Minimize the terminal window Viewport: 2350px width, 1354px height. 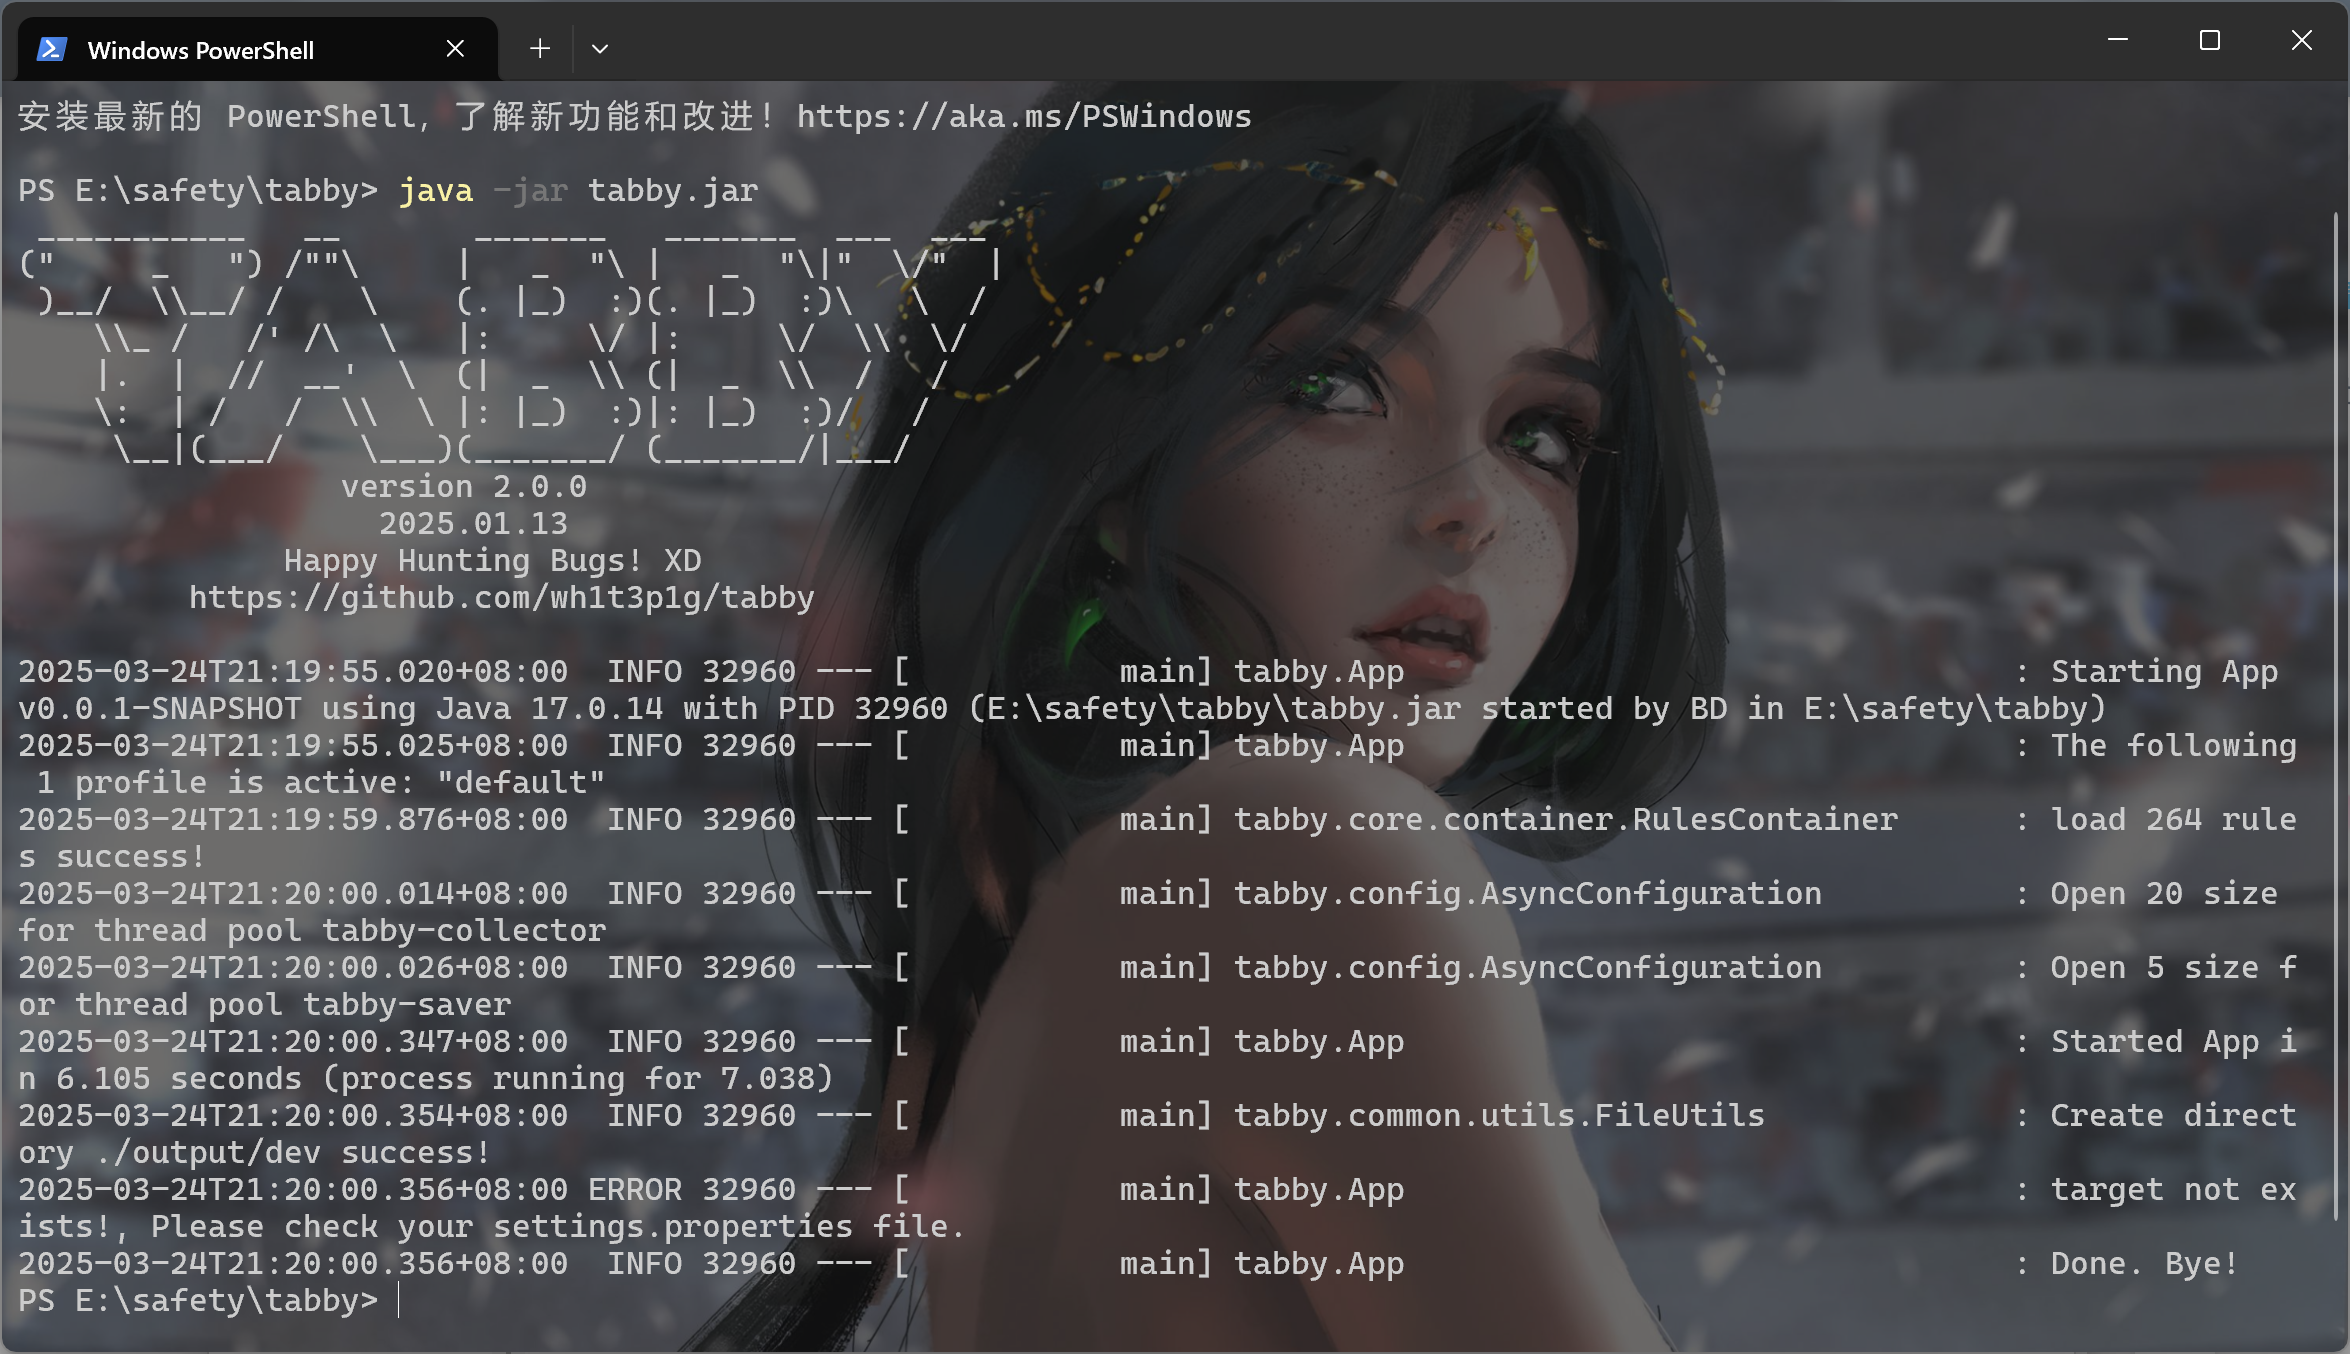tap(2117, 40)
